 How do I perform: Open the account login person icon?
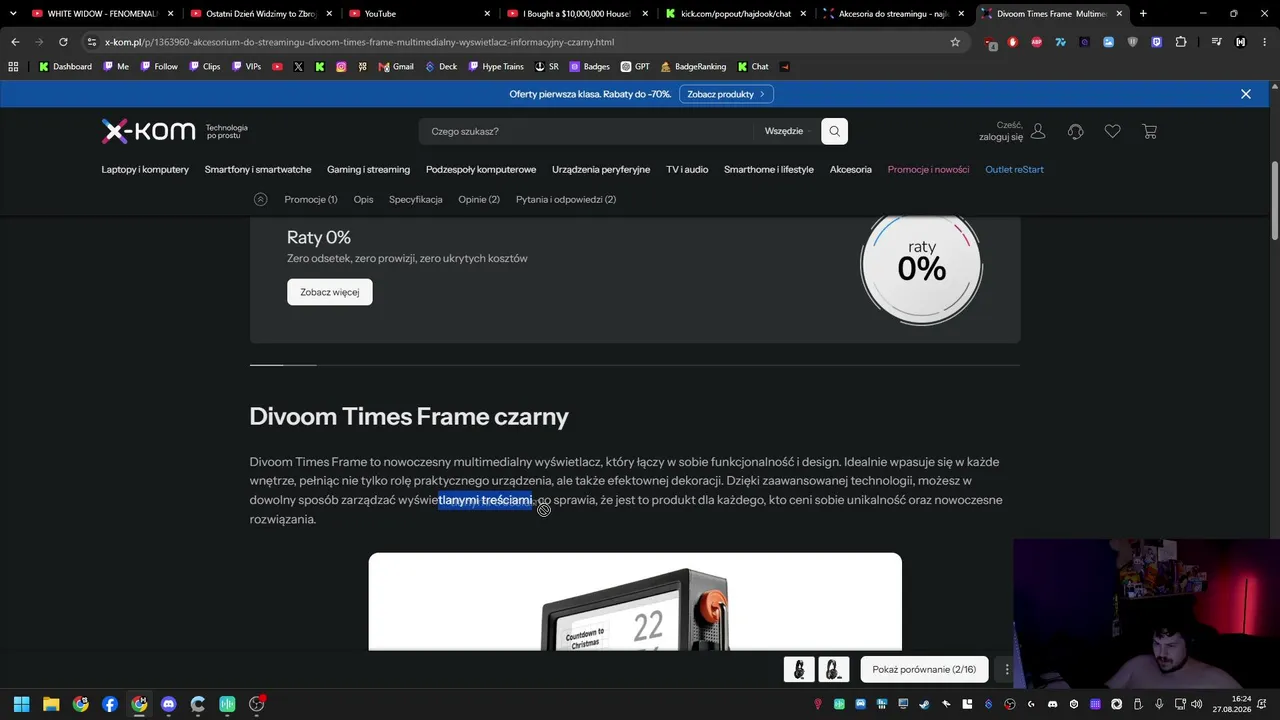click(1038, 131)
